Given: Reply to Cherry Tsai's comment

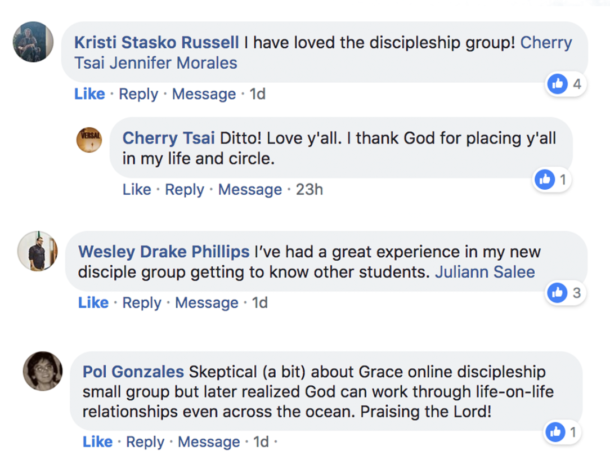Looking at the screenshot, I should pos(184,190).
